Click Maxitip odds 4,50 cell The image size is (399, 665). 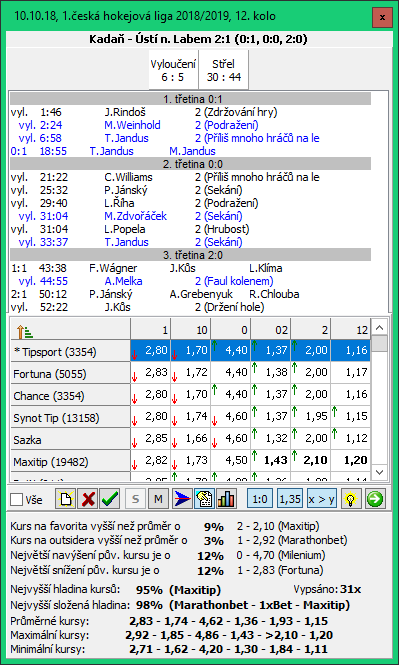[231, 461]
